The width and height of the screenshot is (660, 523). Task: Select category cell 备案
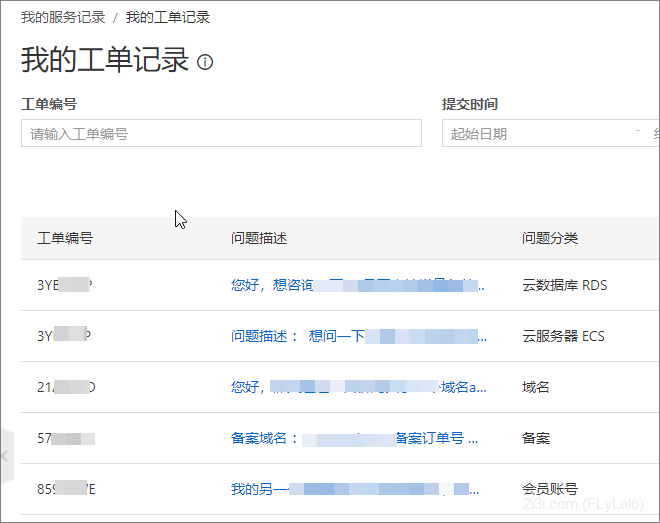pos(536,438)
